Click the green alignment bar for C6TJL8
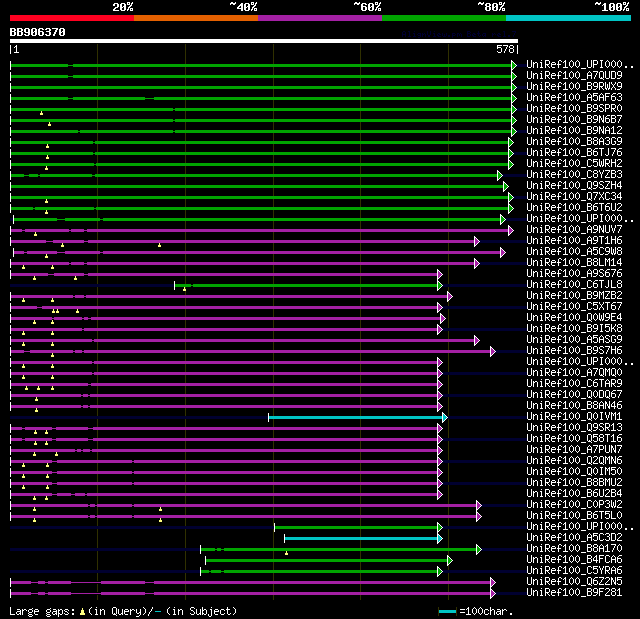The height and width of the screenshot is (619, 640). tap(306, 285)
